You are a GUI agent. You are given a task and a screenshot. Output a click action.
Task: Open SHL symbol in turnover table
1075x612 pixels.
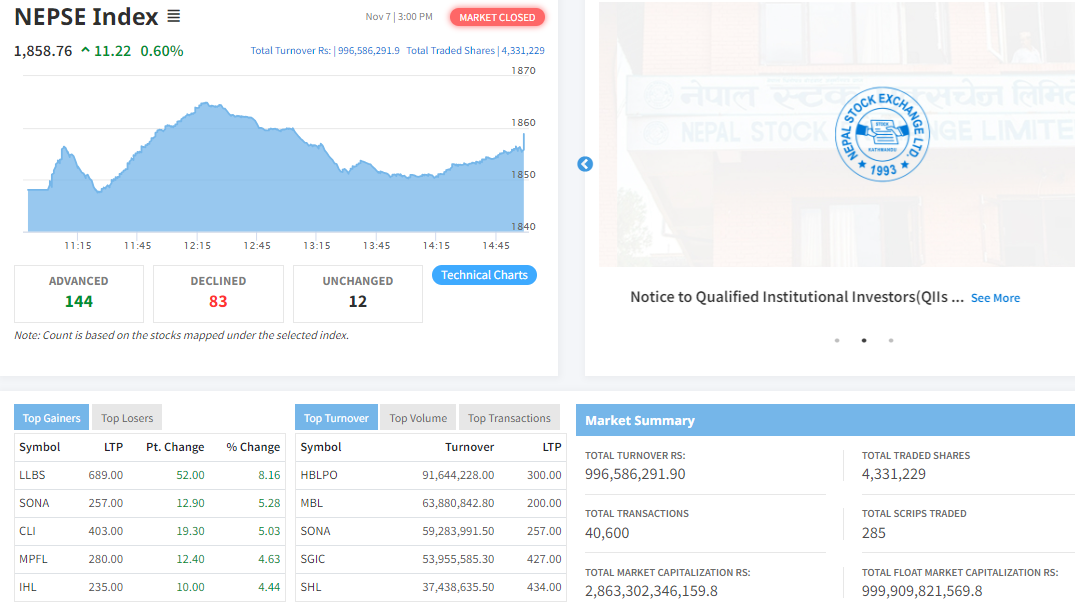311,587
